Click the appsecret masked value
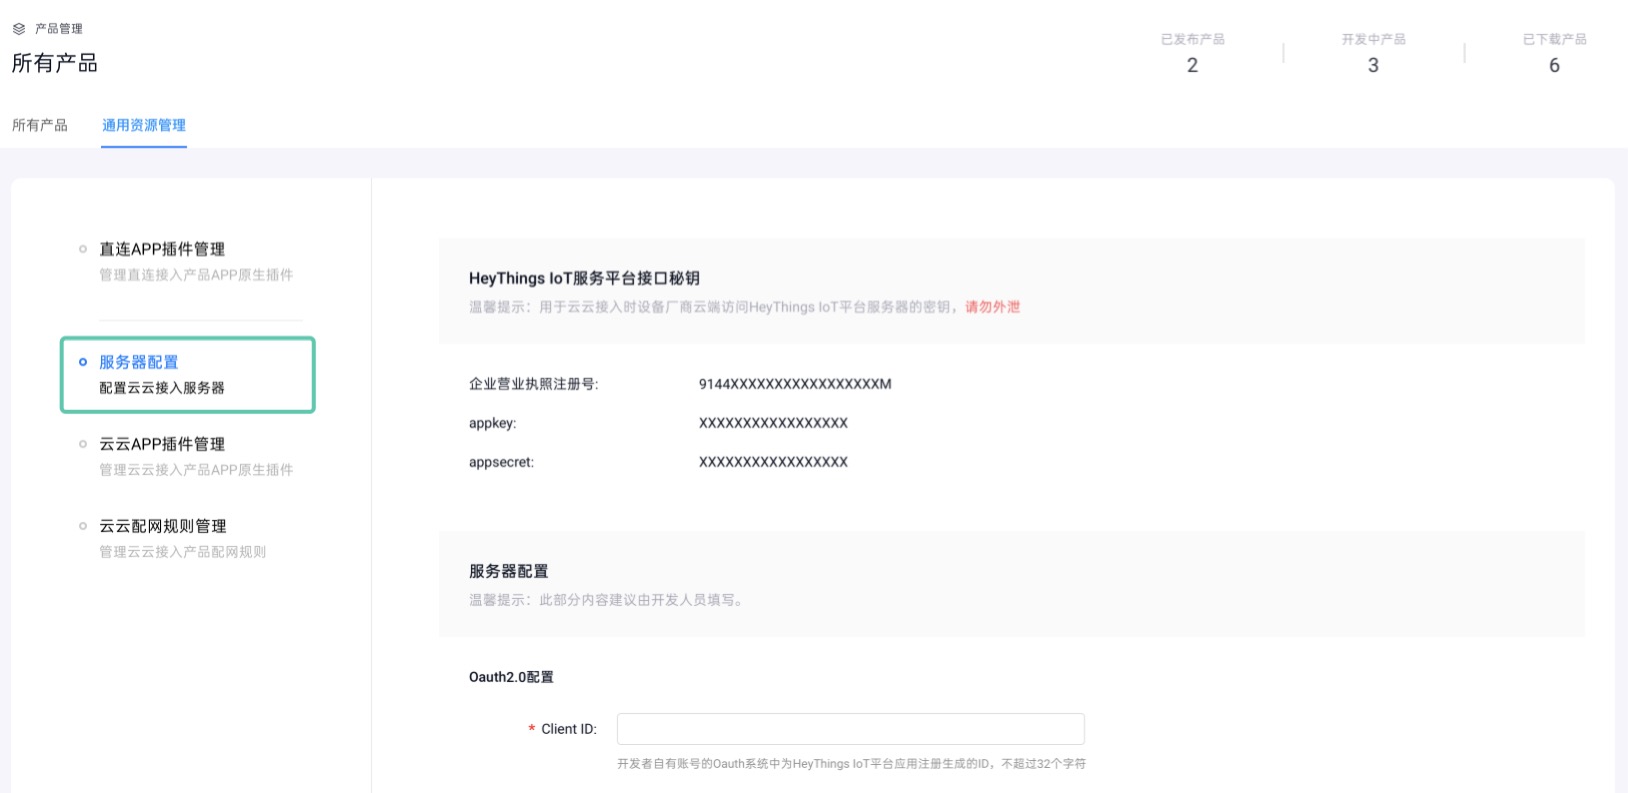This screenshot has height=793, width=1628. pos(773,462)
